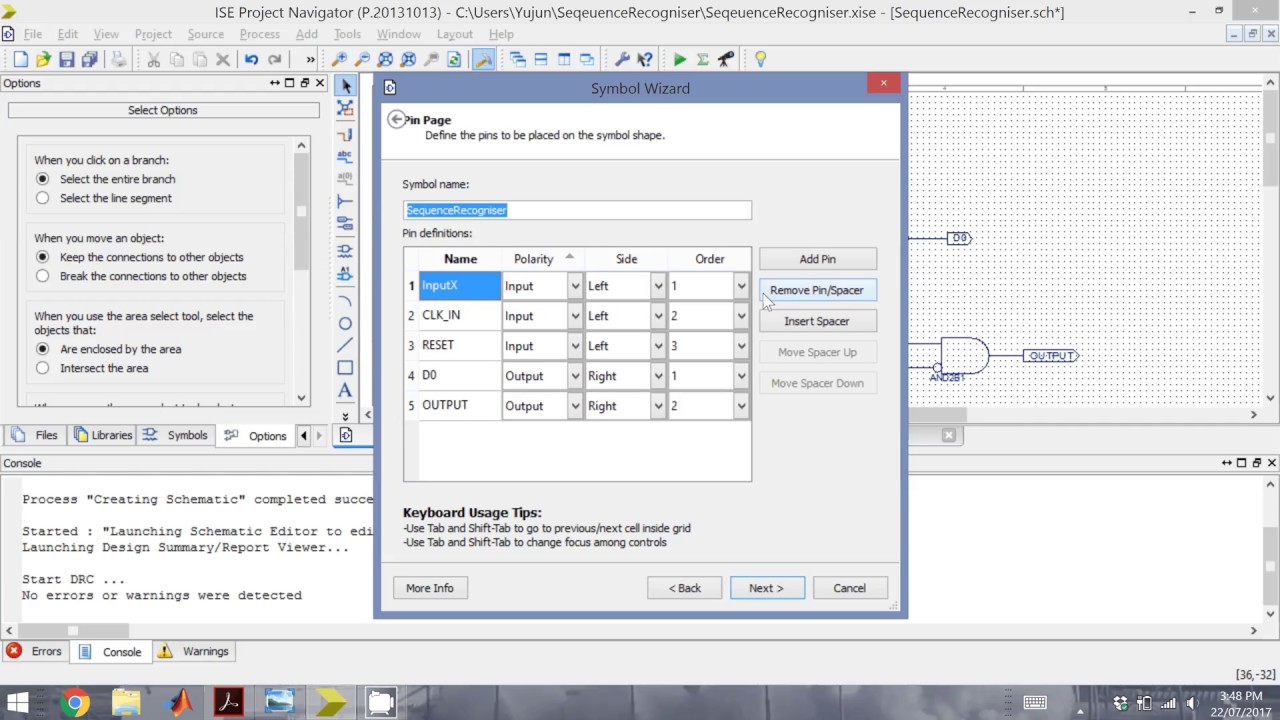Click the Tile Vertically icon
The height and width of the screenshot is (720, 1280).
[x=564, y=60]
